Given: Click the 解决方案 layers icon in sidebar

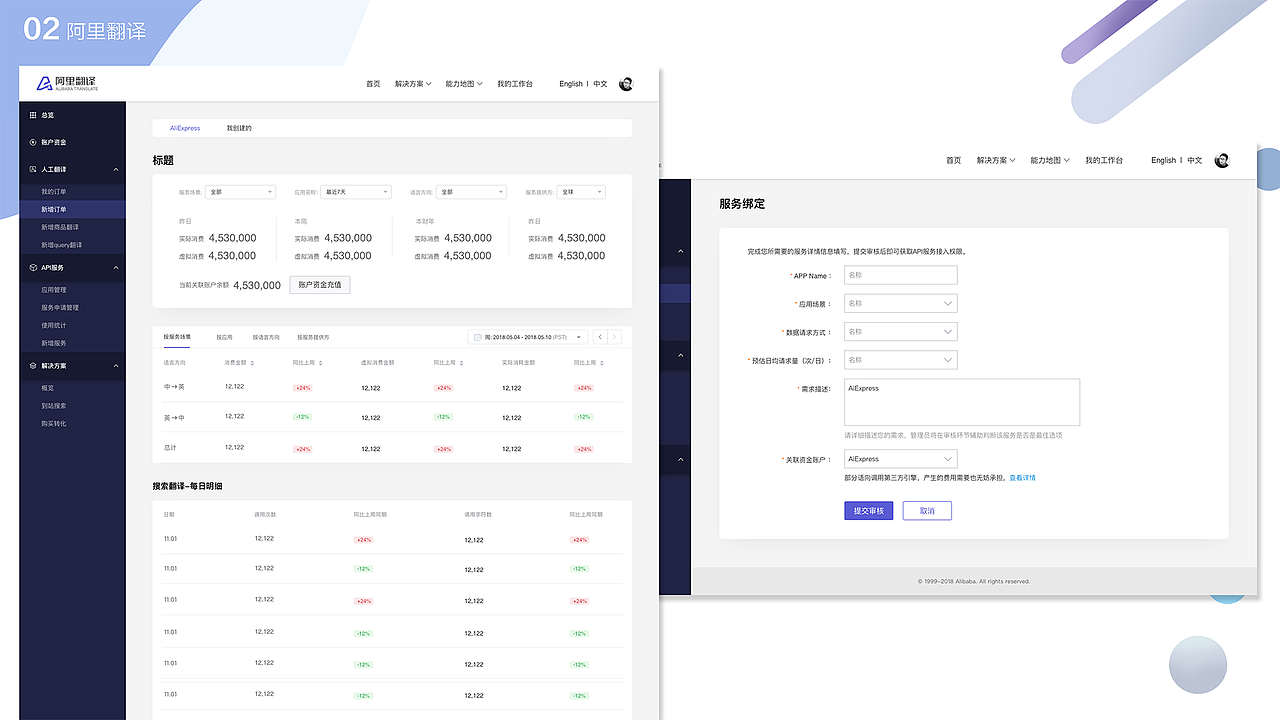Looking at the screenshot, I should [33, 366].
